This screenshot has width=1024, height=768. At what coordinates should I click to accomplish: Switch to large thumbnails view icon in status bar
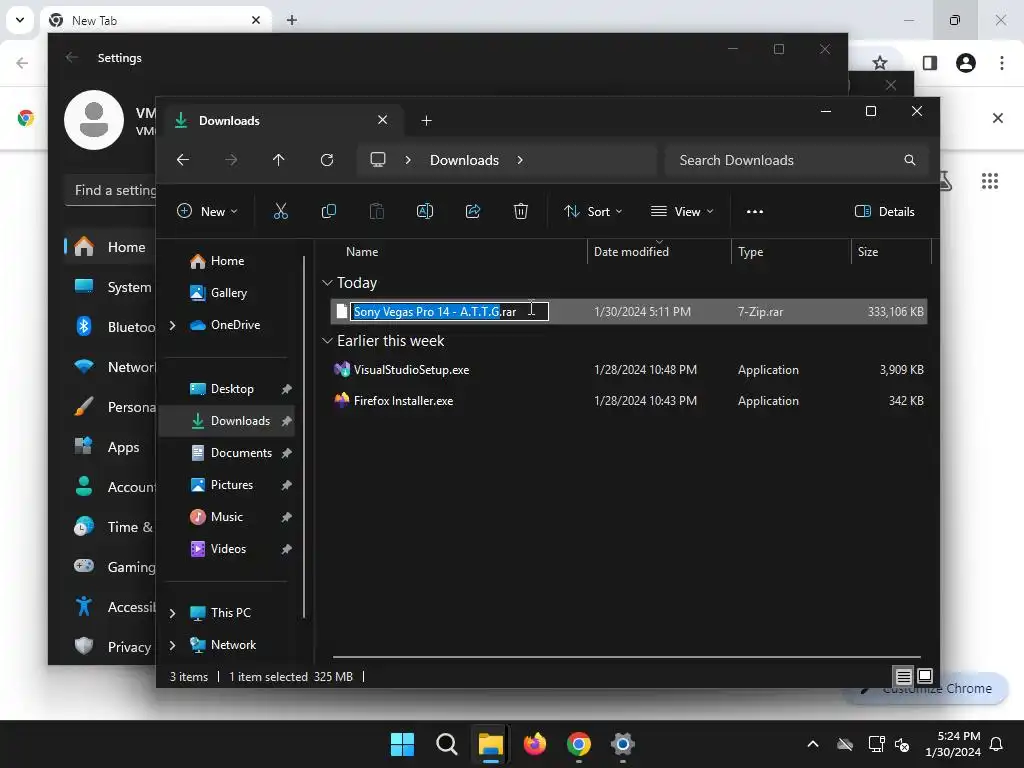(x=925, y=676)
